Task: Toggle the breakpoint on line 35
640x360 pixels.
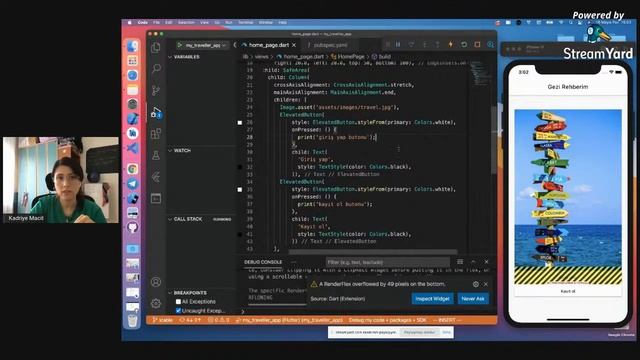Action: pos(240,189)
